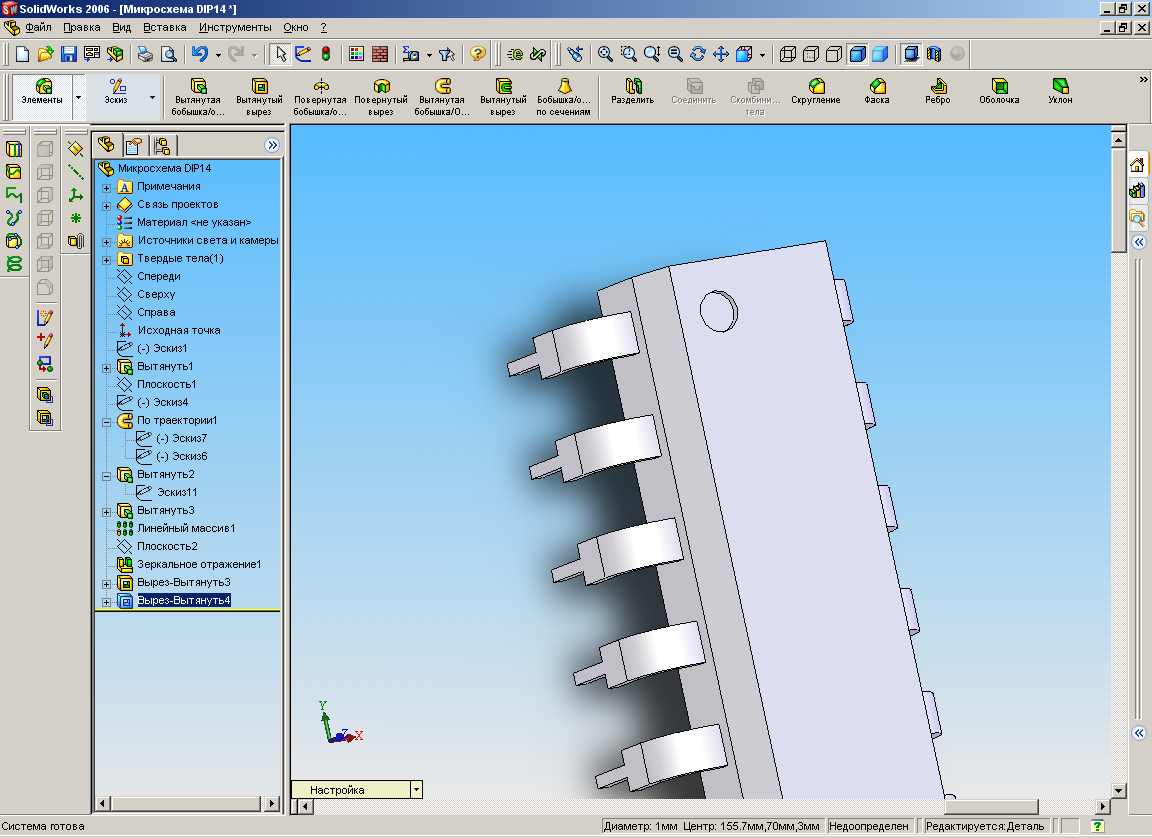Click Zoom to Fit icon
1152x838 pixels.
(605, 54)
